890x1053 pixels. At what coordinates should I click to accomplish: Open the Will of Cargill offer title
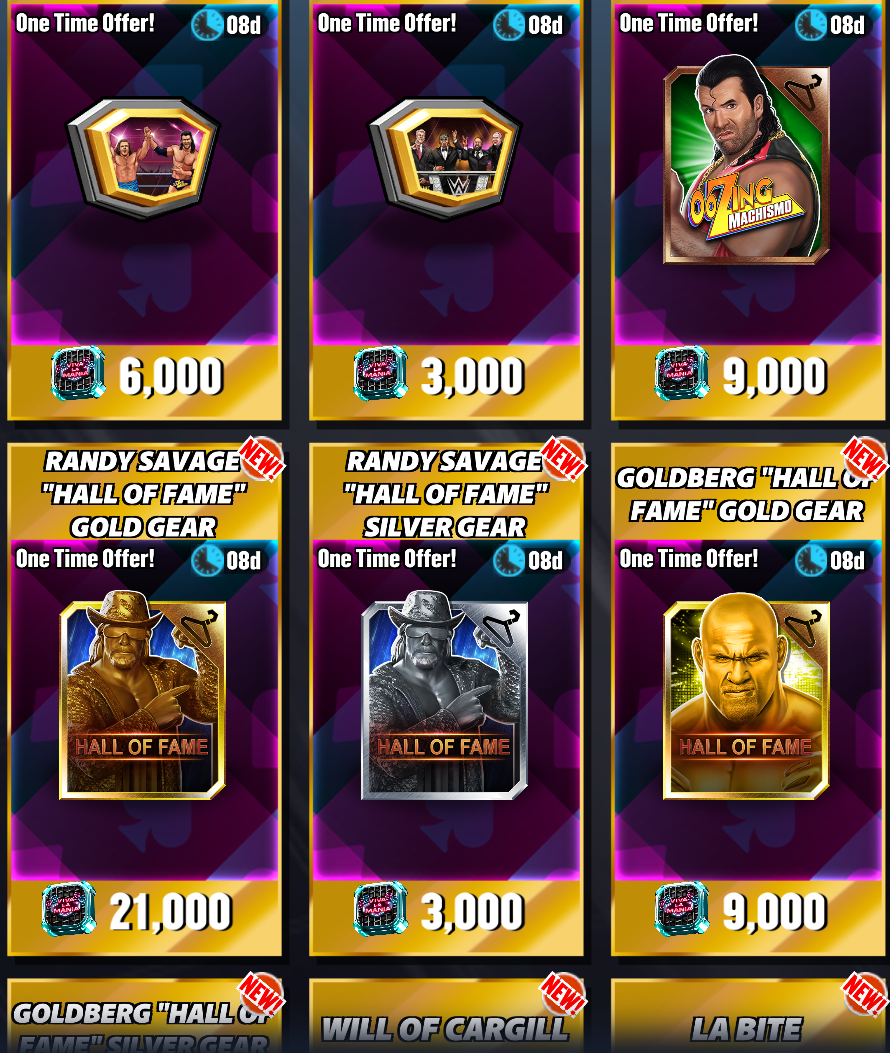(445, 1029)
